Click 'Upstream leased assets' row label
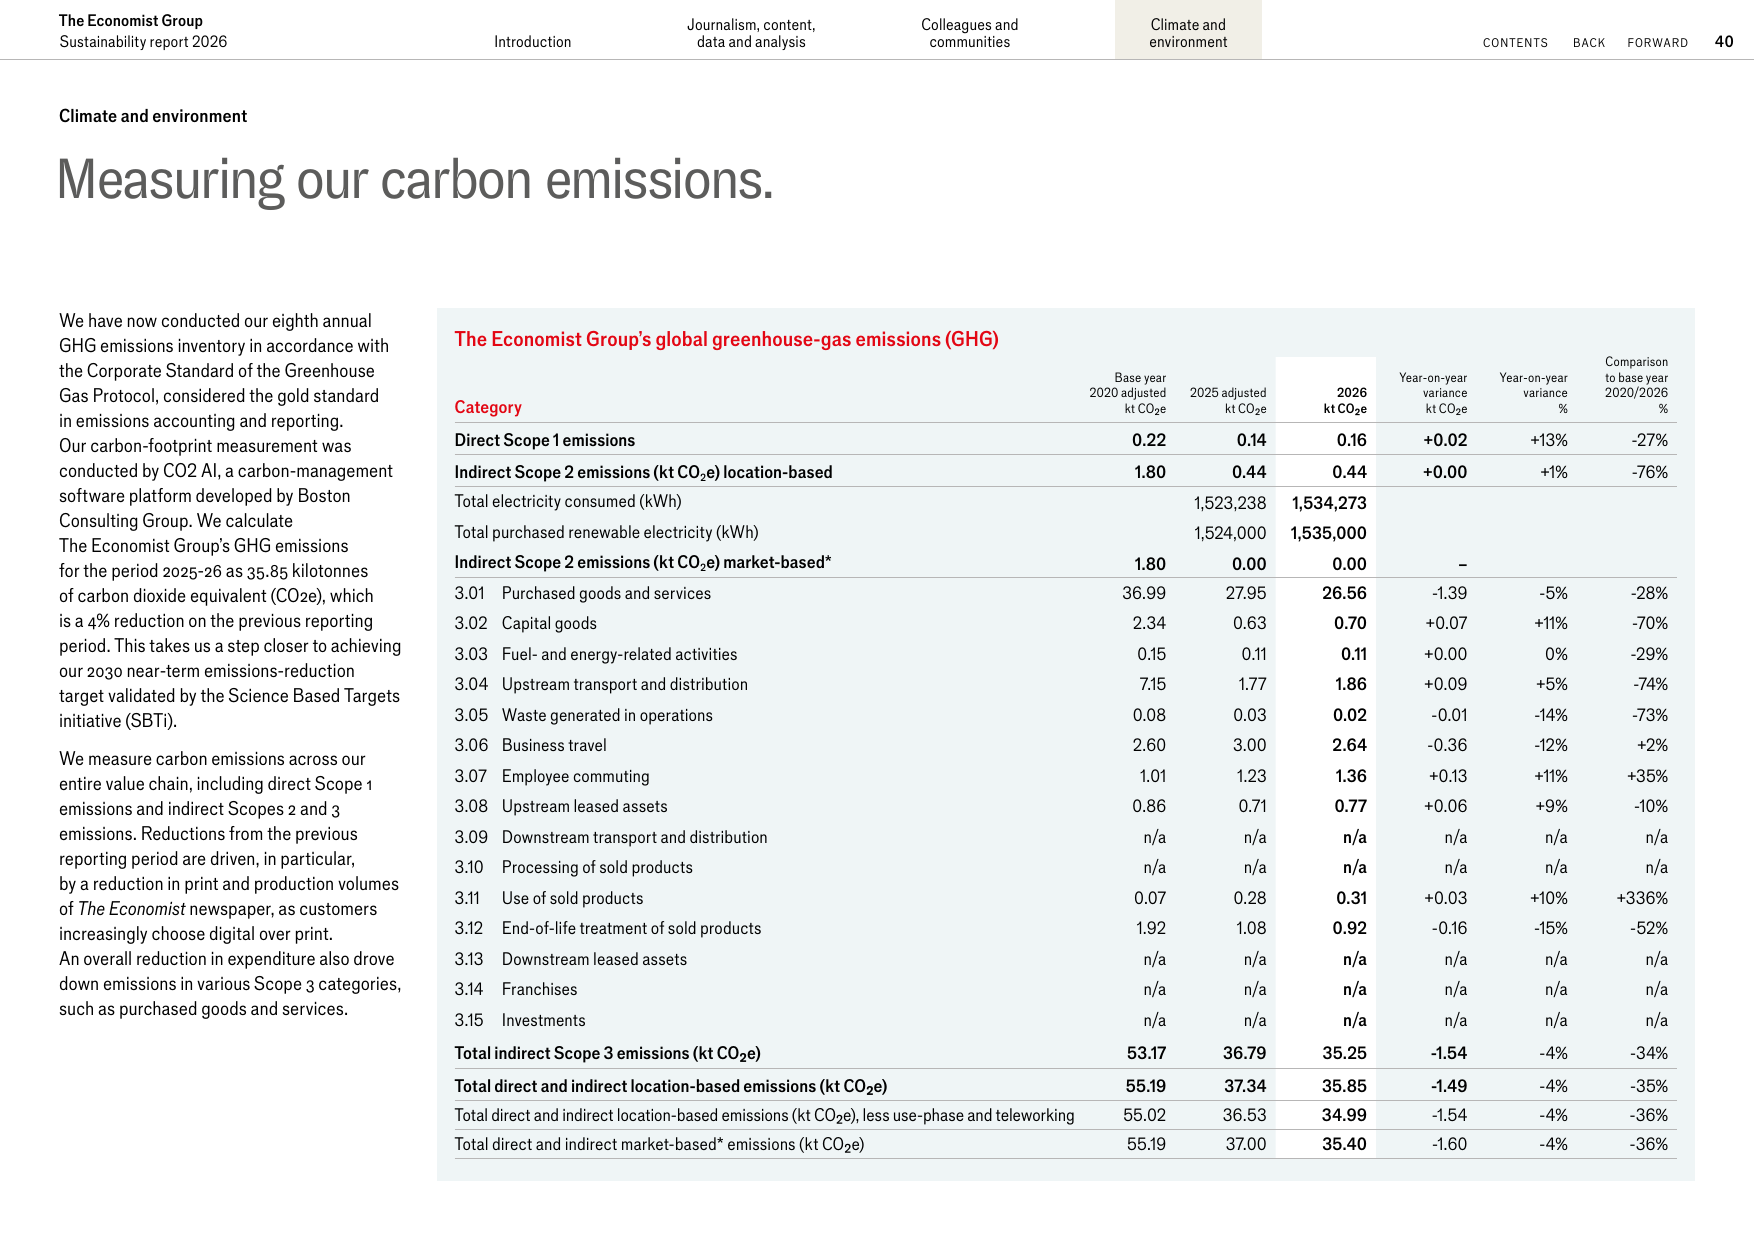 click(584, 807)
